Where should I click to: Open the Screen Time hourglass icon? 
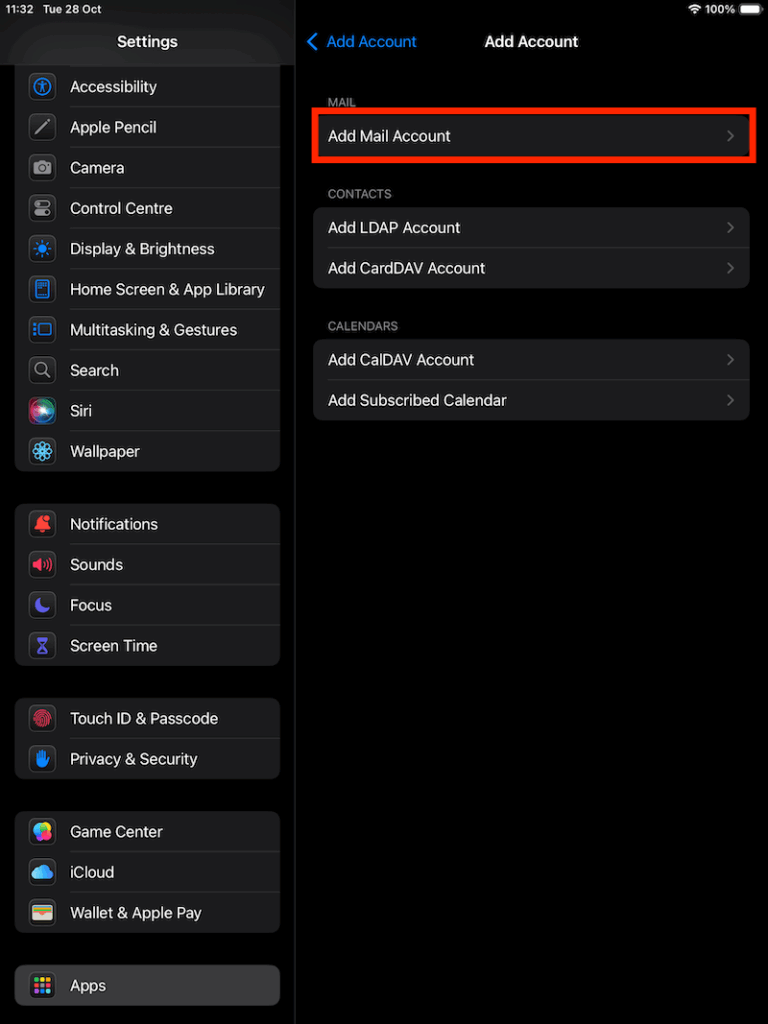(42, 646)
